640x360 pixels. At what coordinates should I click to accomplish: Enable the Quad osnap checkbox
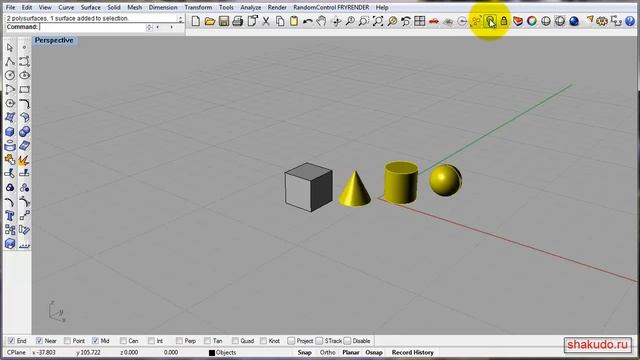pos(235,341)
